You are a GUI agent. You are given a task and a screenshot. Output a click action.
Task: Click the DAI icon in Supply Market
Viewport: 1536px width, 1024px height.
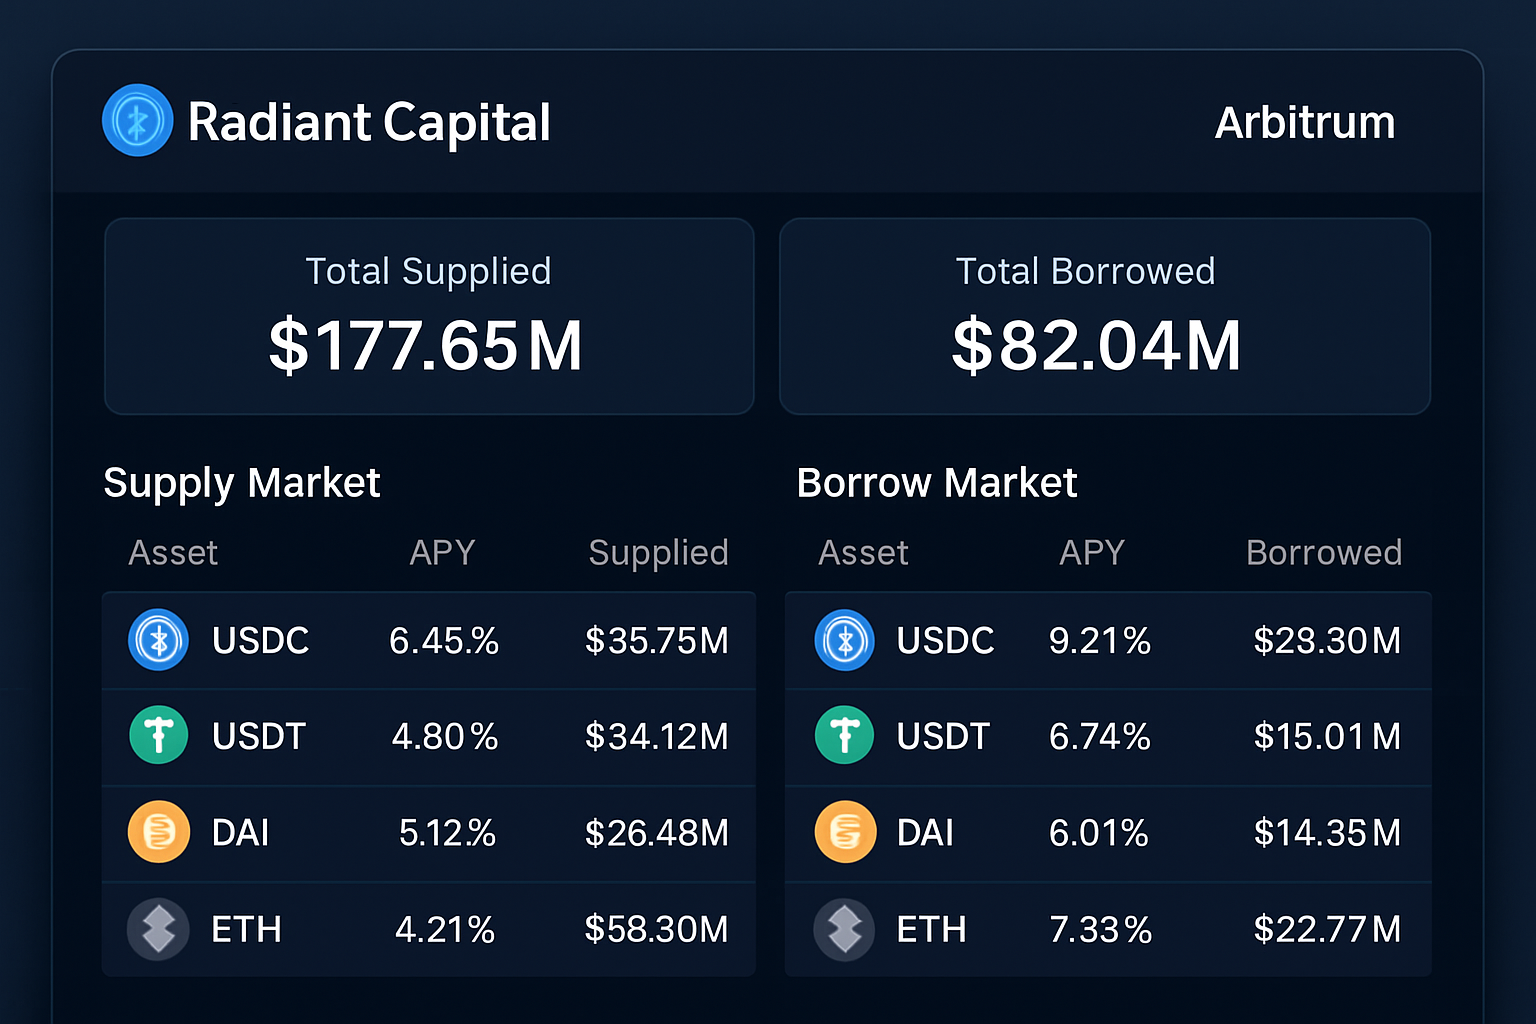point(158,832)
